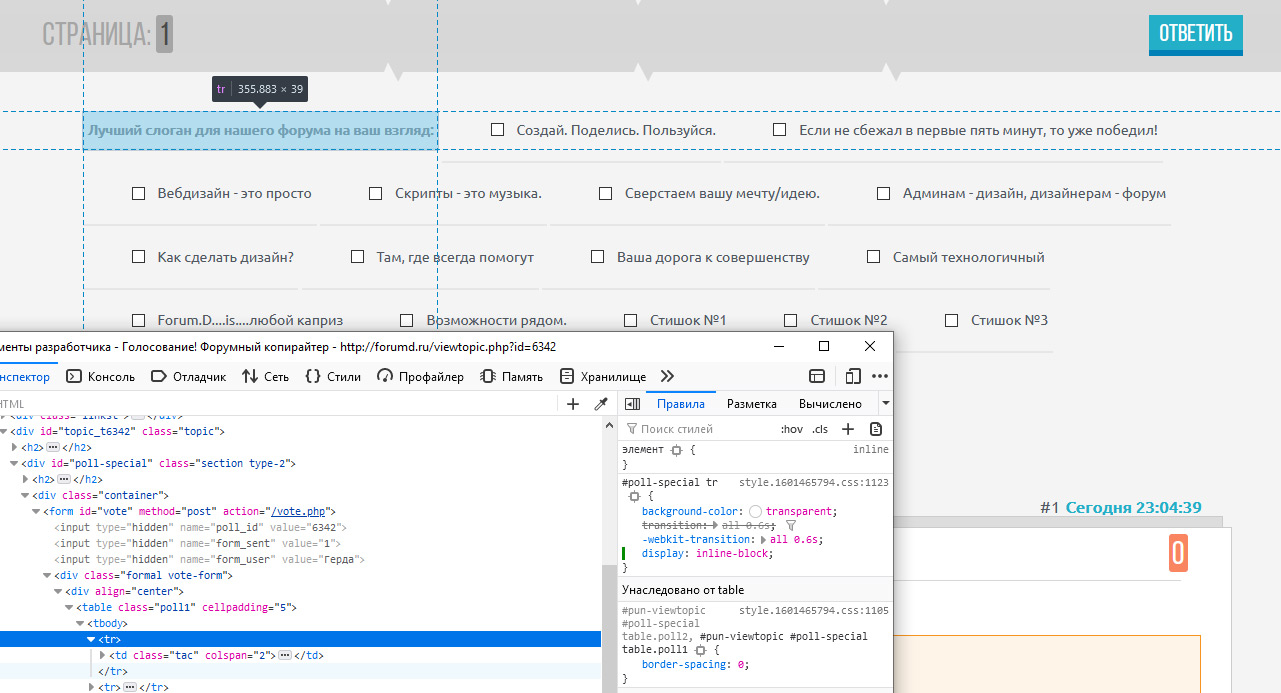Focus the Поиск стилей filter field
The height and width of the screenshot is (693, 1281).
(x=700, y=429)
